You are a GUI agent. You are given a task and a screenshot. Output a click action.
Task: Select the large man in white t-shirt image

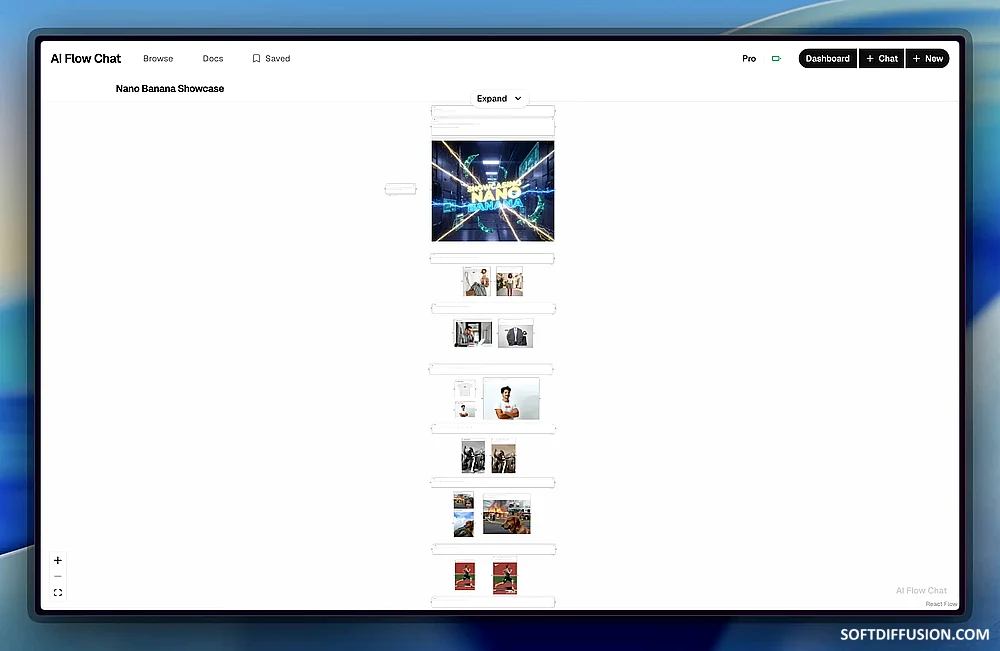pyautogui.click(x=511, y=399)
